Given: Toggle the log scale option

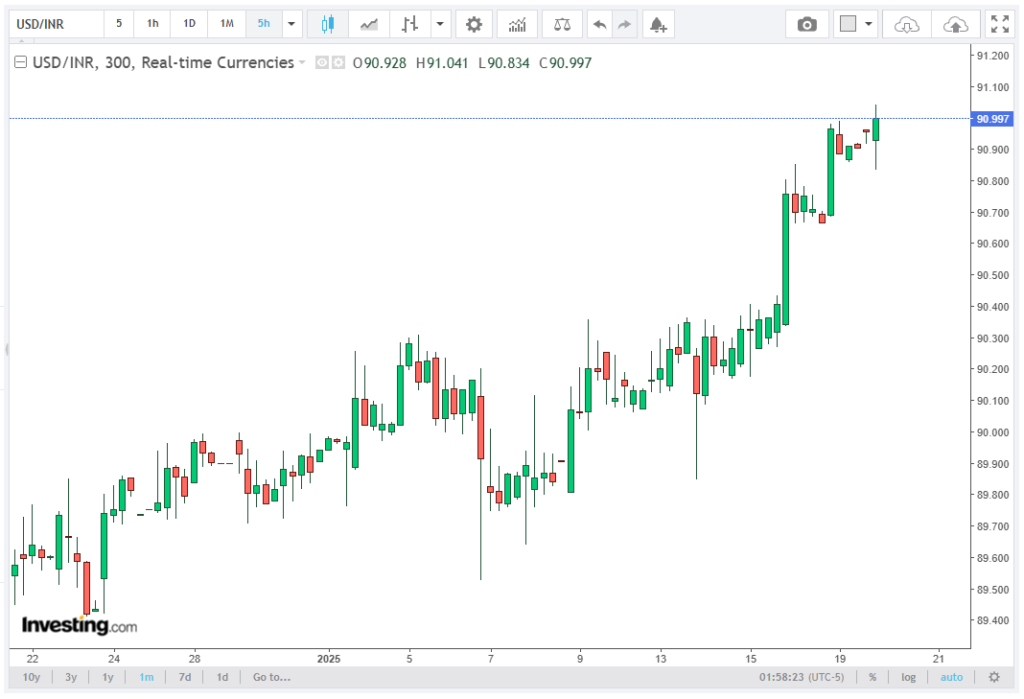Looking at the screenshot, I should tap(908, 677).
